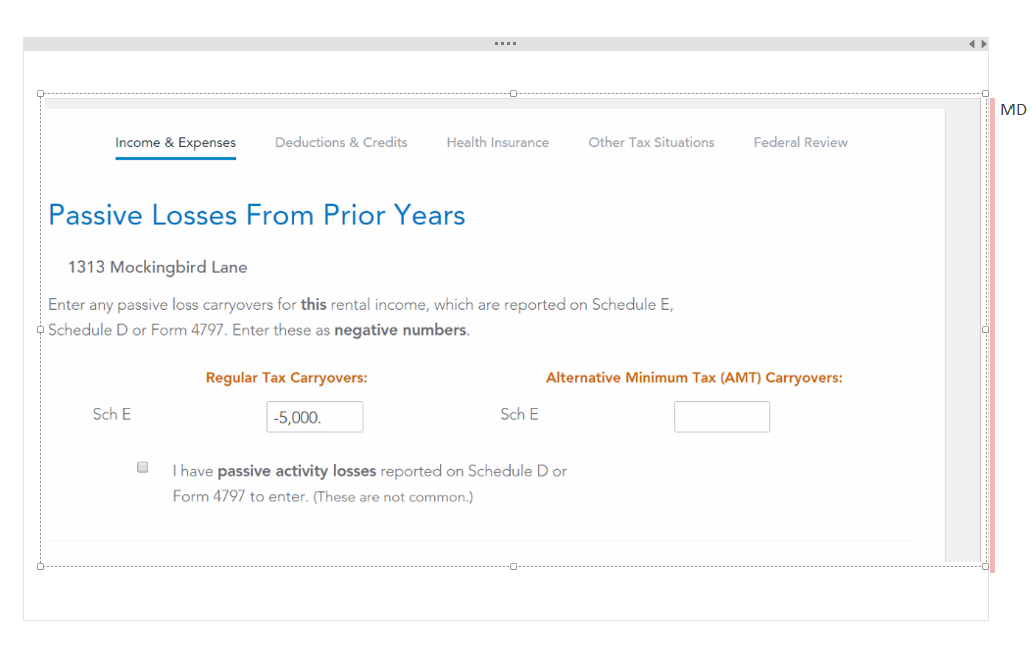
Task: Check the passive activity losses checkbox
Action: [x=142, y=467]
